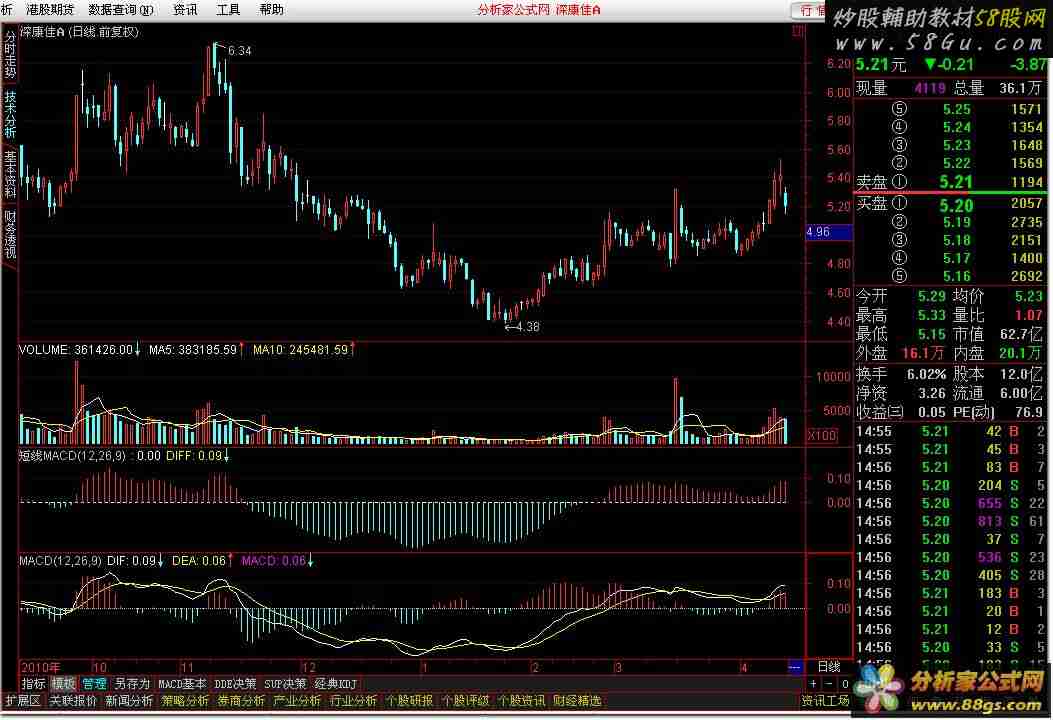Open the 资讯 menu
The height and width of the screenshot is (720, 1053).
(185, 9)
